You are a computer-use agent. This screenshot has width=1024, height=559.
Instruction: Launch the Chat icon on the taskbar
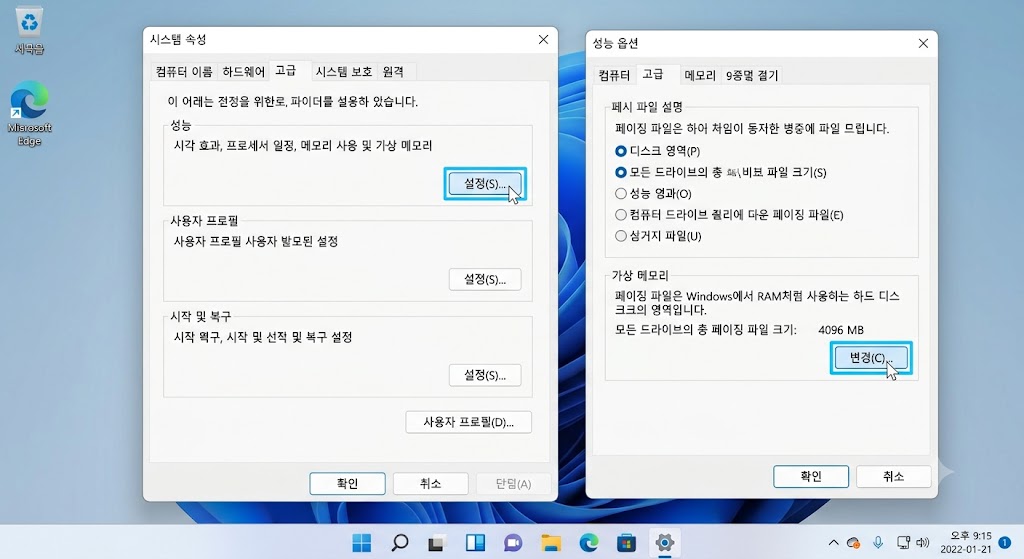[513, 543]
